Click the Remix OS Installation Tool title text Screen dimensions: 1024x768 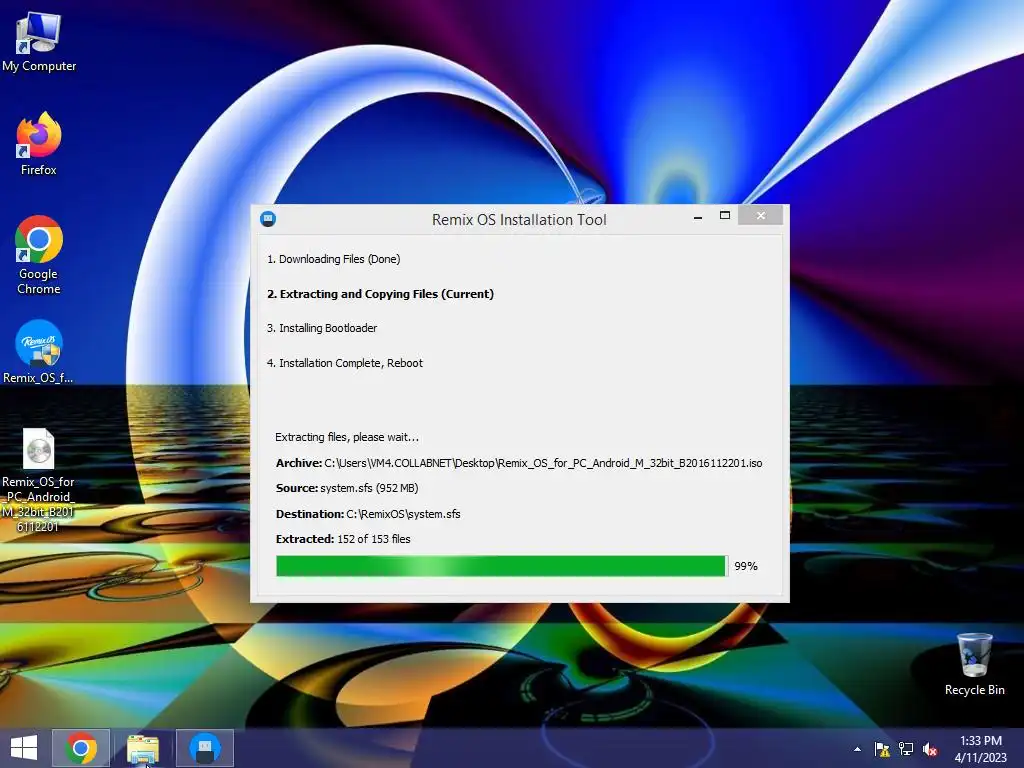coord(519,219)
